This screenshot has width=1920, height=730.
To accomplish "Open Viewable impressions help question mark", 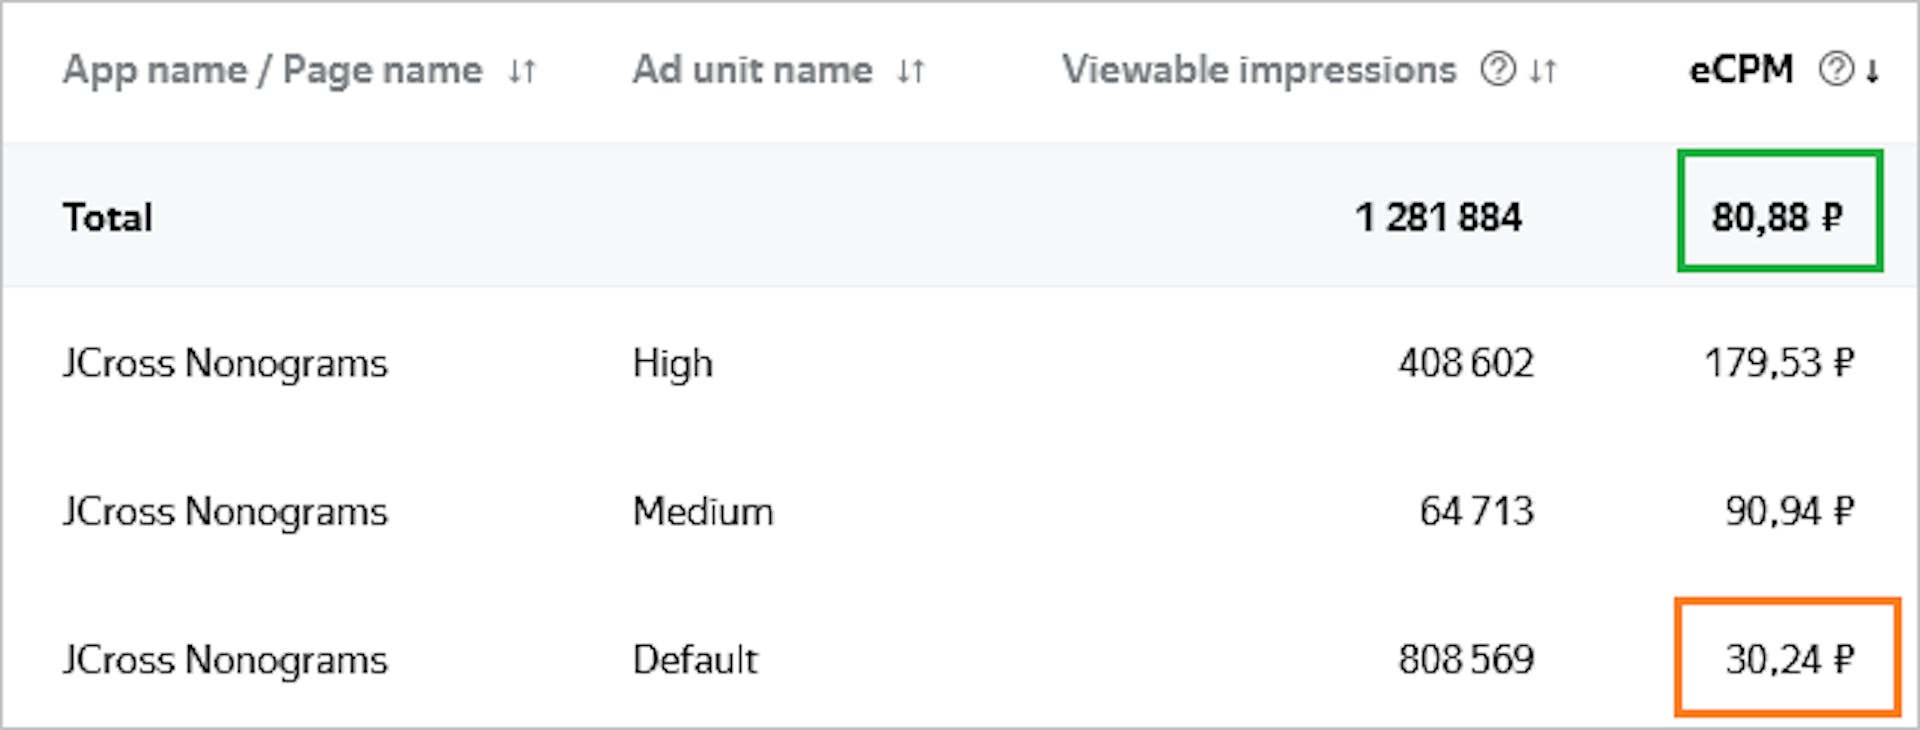I will click(1498, 70).
